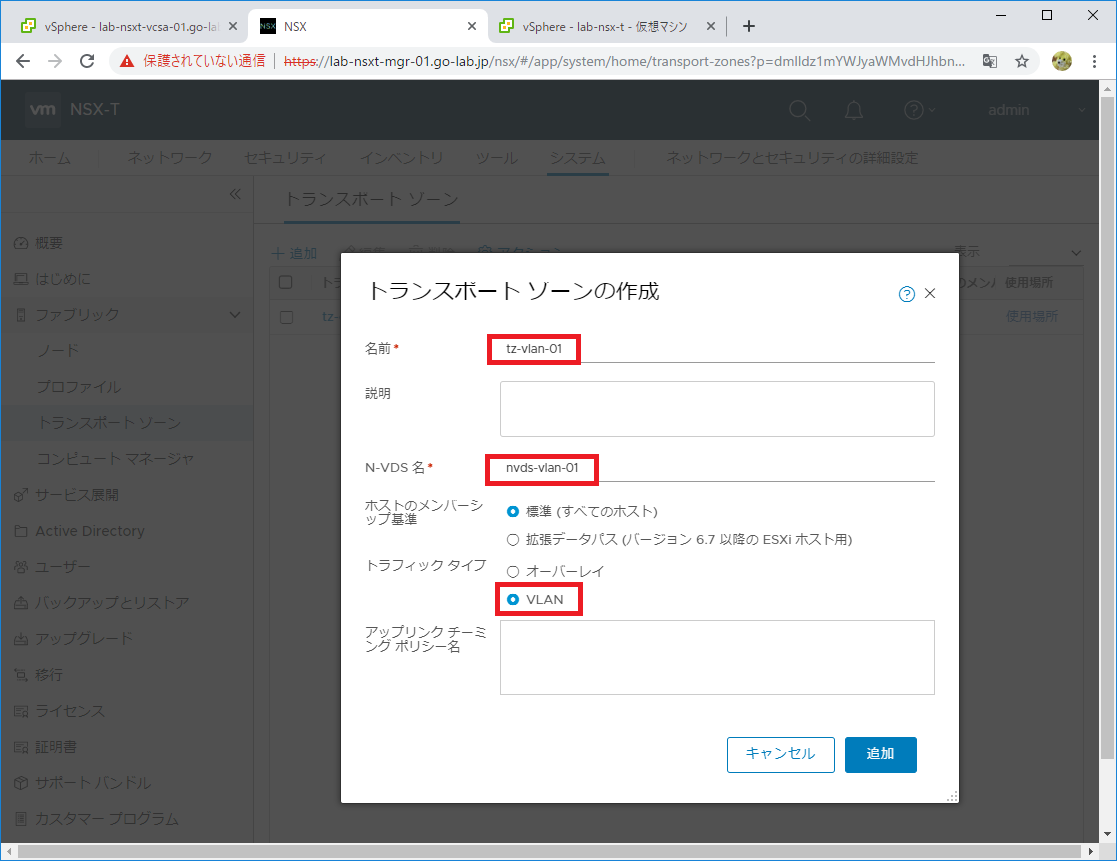This screenshot has width=1117, height=861.
Task: Tick the checkbox of the tz- row
Action: coord(286,317)
